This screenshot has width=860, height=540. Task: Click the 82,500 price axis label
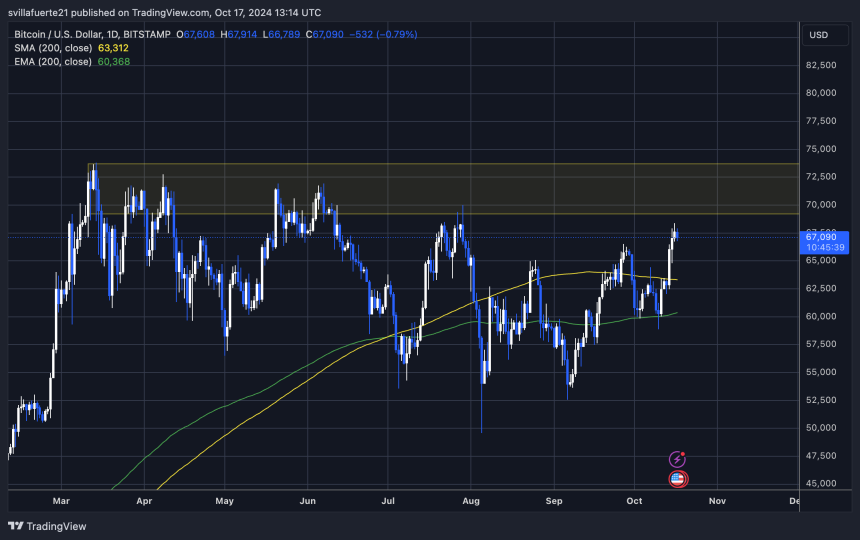pos(821,65)
